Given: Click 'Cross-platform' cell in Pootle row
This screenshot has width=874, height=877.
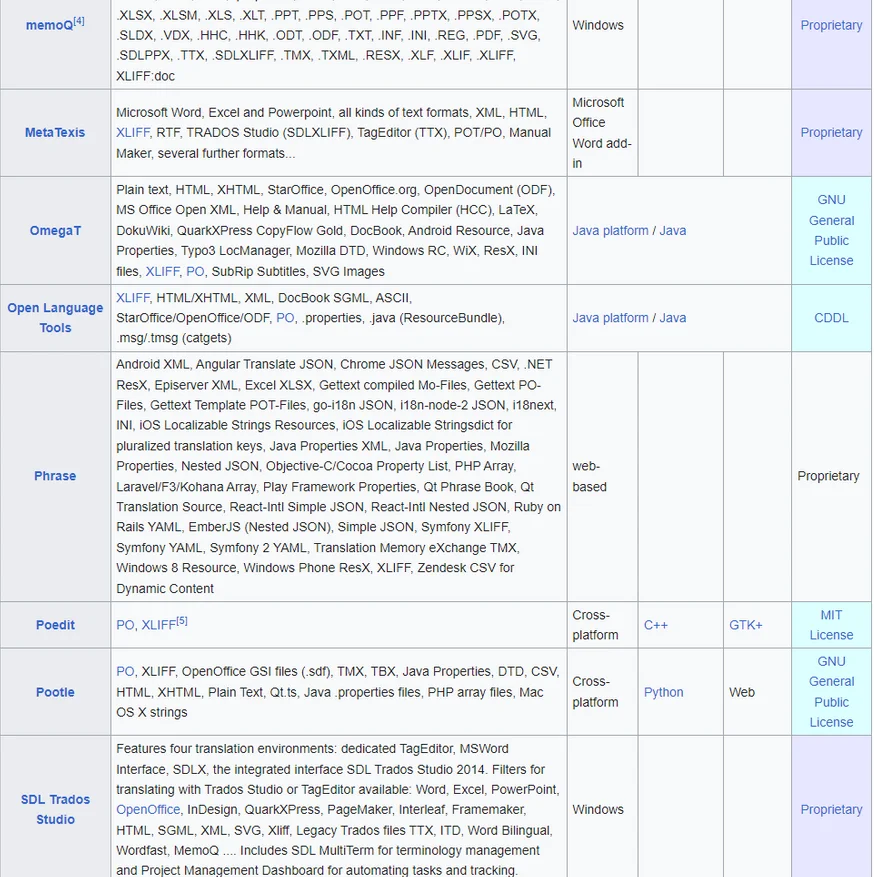Looking at the screenshot, I should tap(602, 692).
